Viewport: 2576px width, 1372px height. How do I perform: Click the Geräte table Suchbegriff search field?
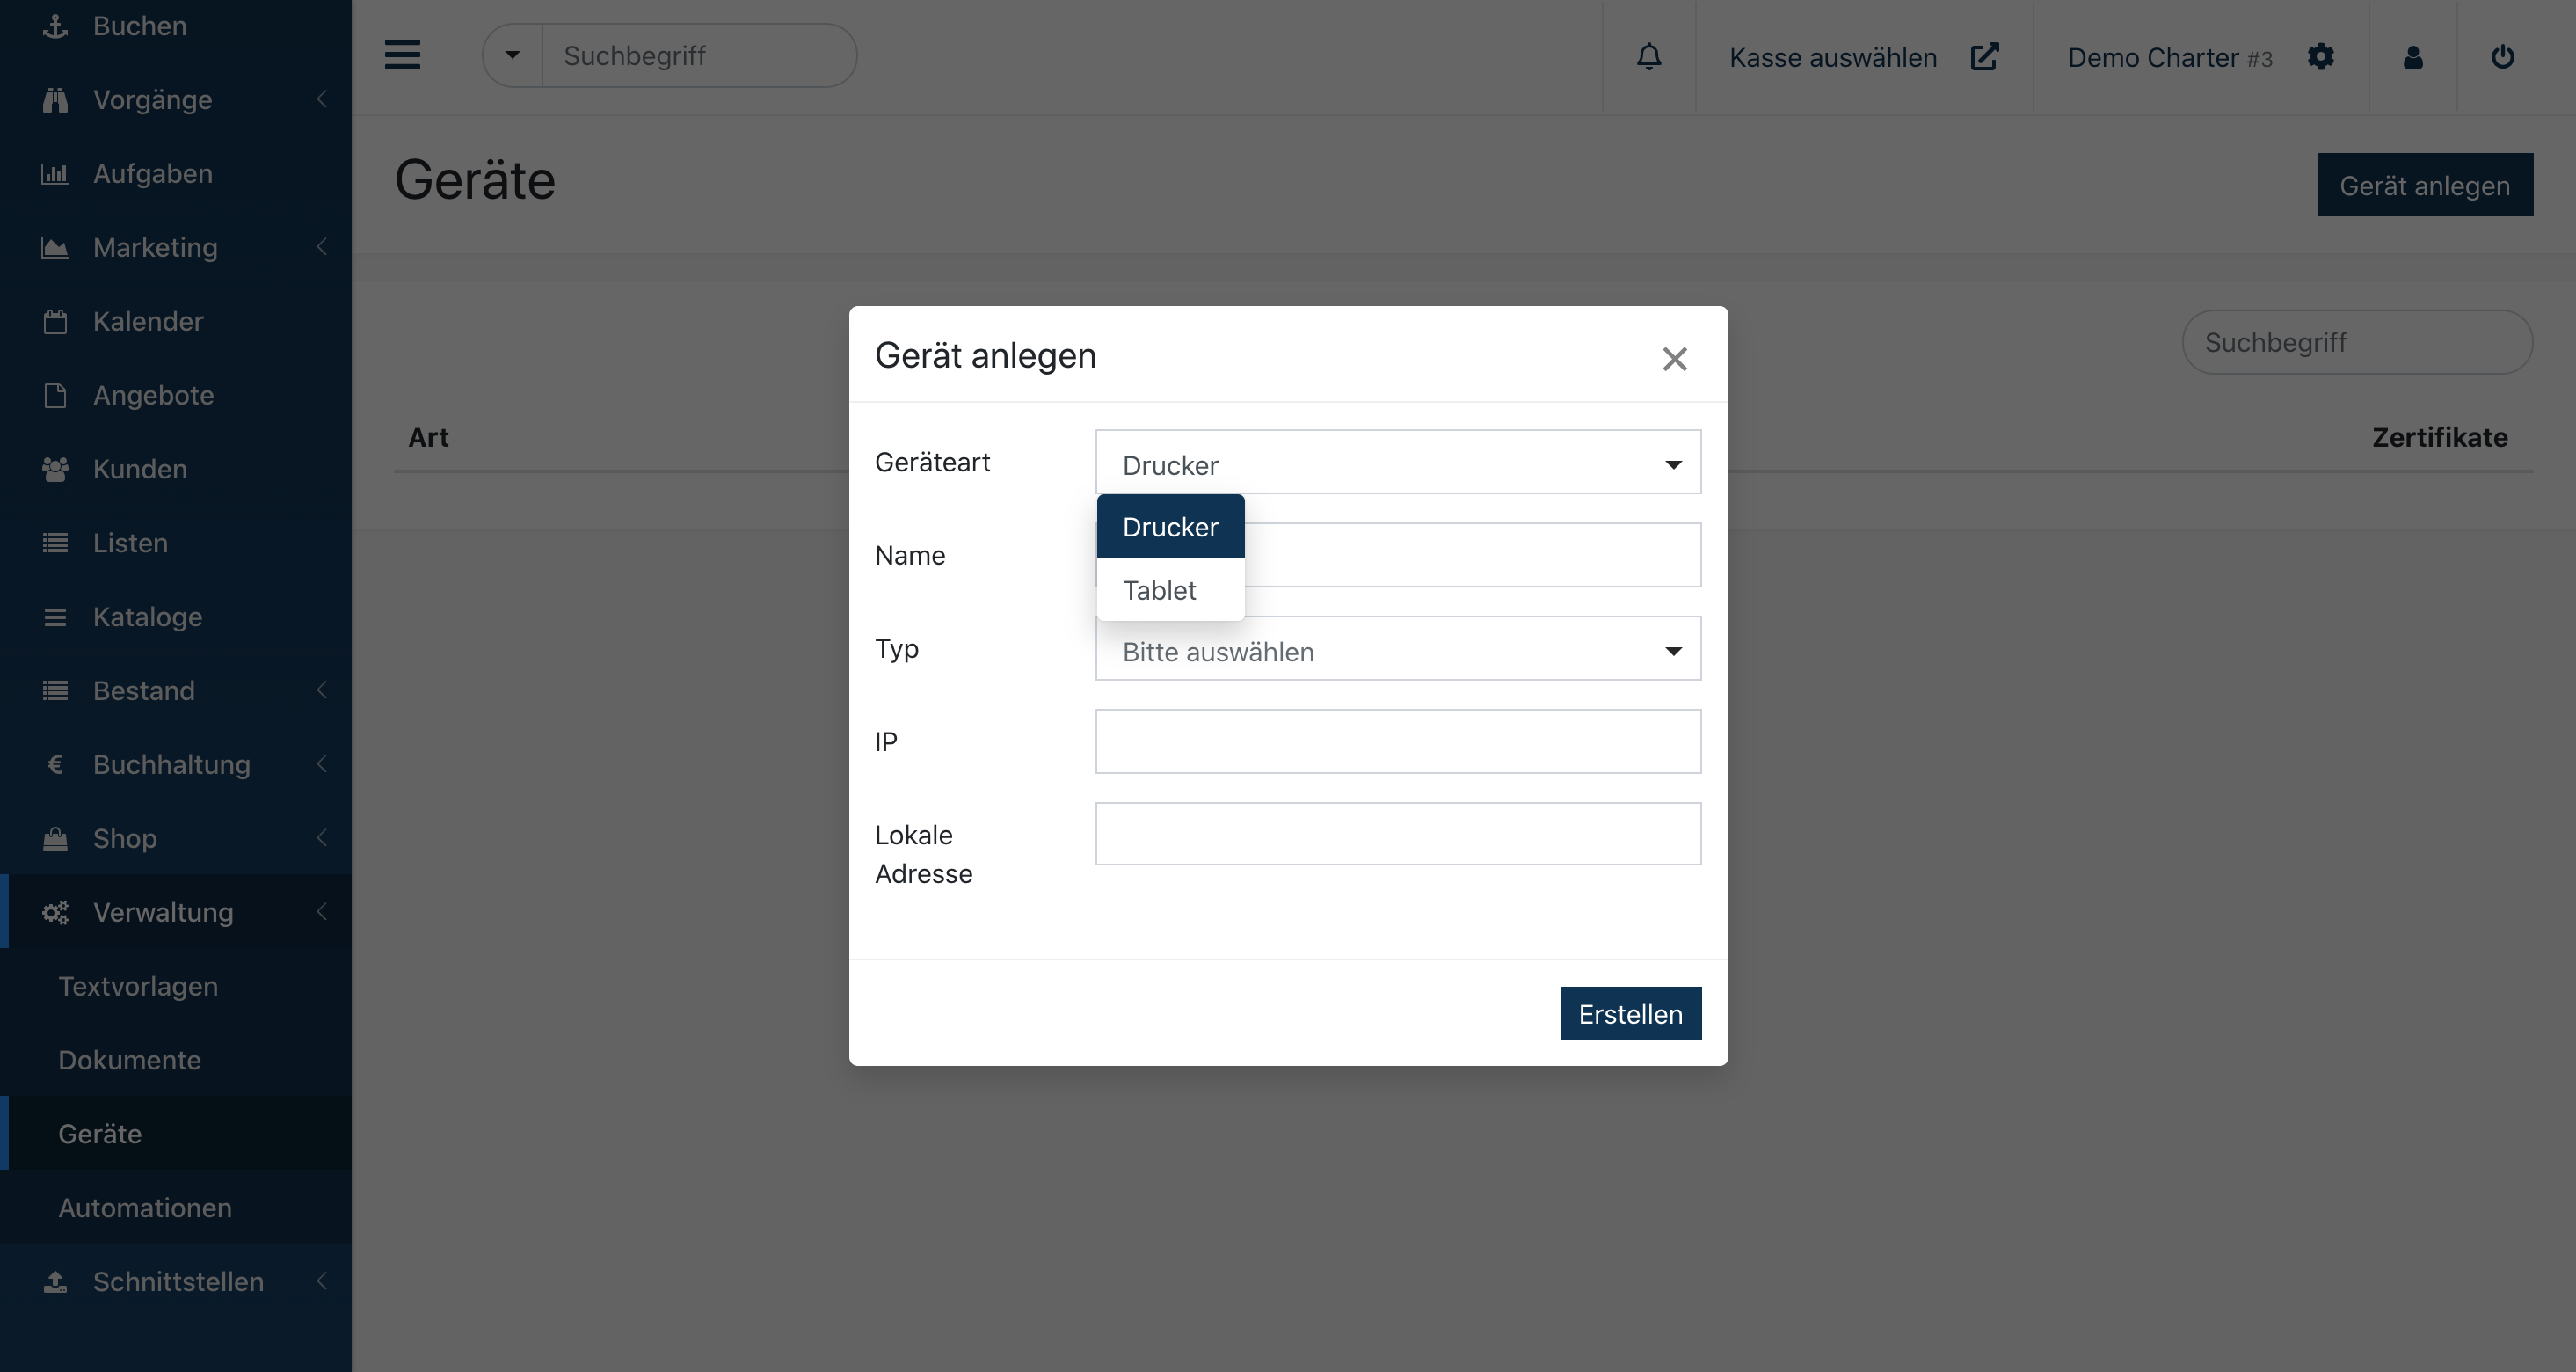click(2357, 343)
